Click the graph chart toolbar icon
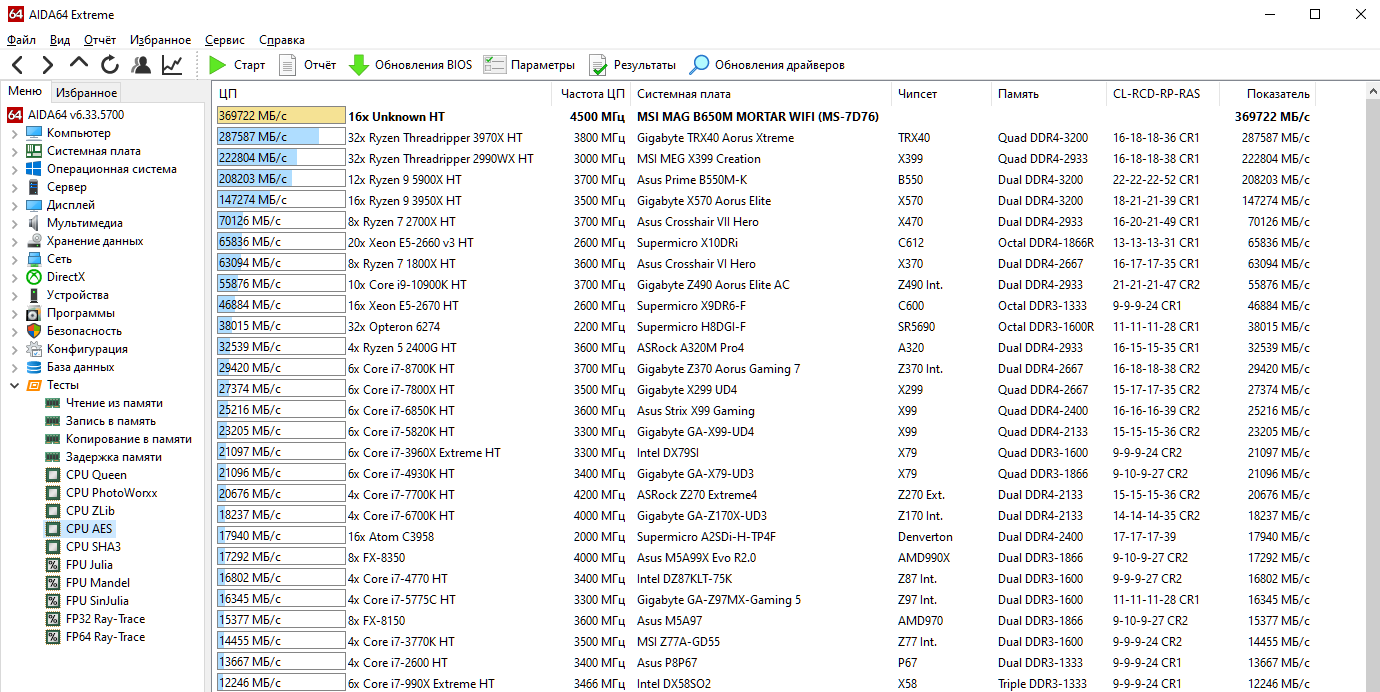Viewport: 1380px width, 692px height. coord(172,65)
